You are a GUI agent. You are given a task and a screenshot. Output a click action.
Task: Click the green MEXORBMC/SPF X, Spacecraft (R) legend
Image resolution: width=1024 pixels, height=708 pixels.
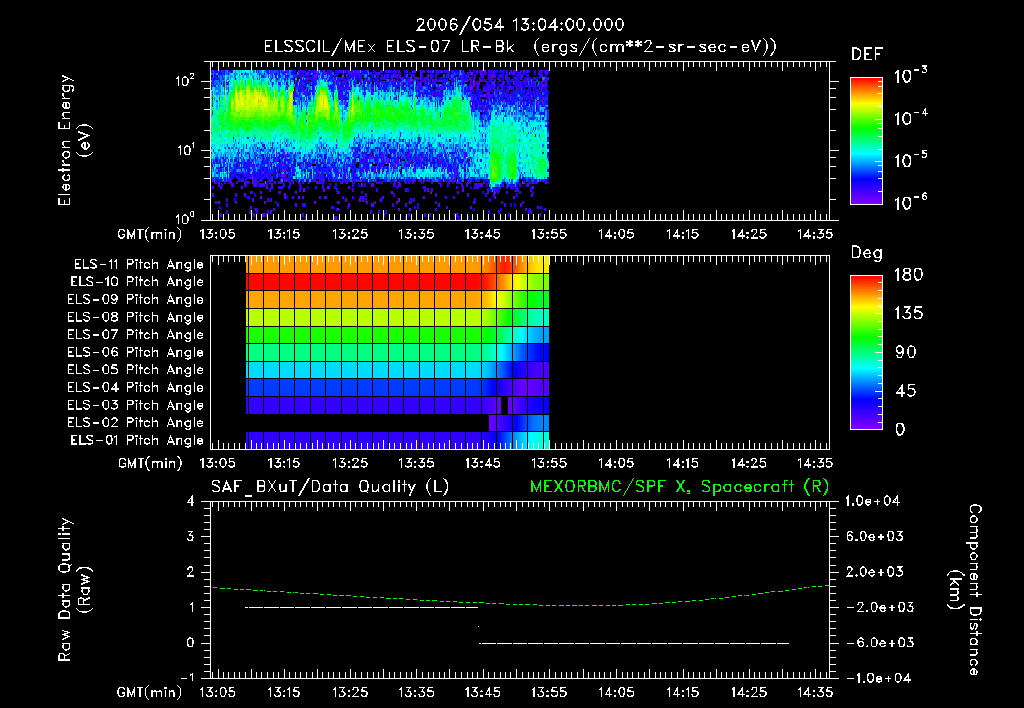(679, 487)
